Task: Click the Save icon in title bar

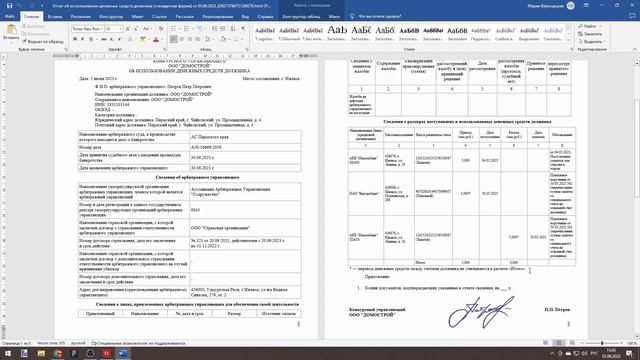Action: (x=9, y=6)
